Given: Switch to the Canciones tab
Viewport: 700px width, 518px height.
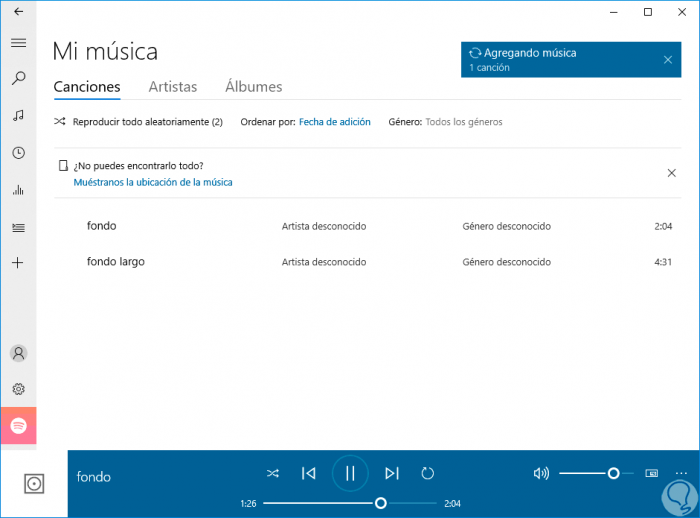Looking at the screenshot, I should [87, 87].
